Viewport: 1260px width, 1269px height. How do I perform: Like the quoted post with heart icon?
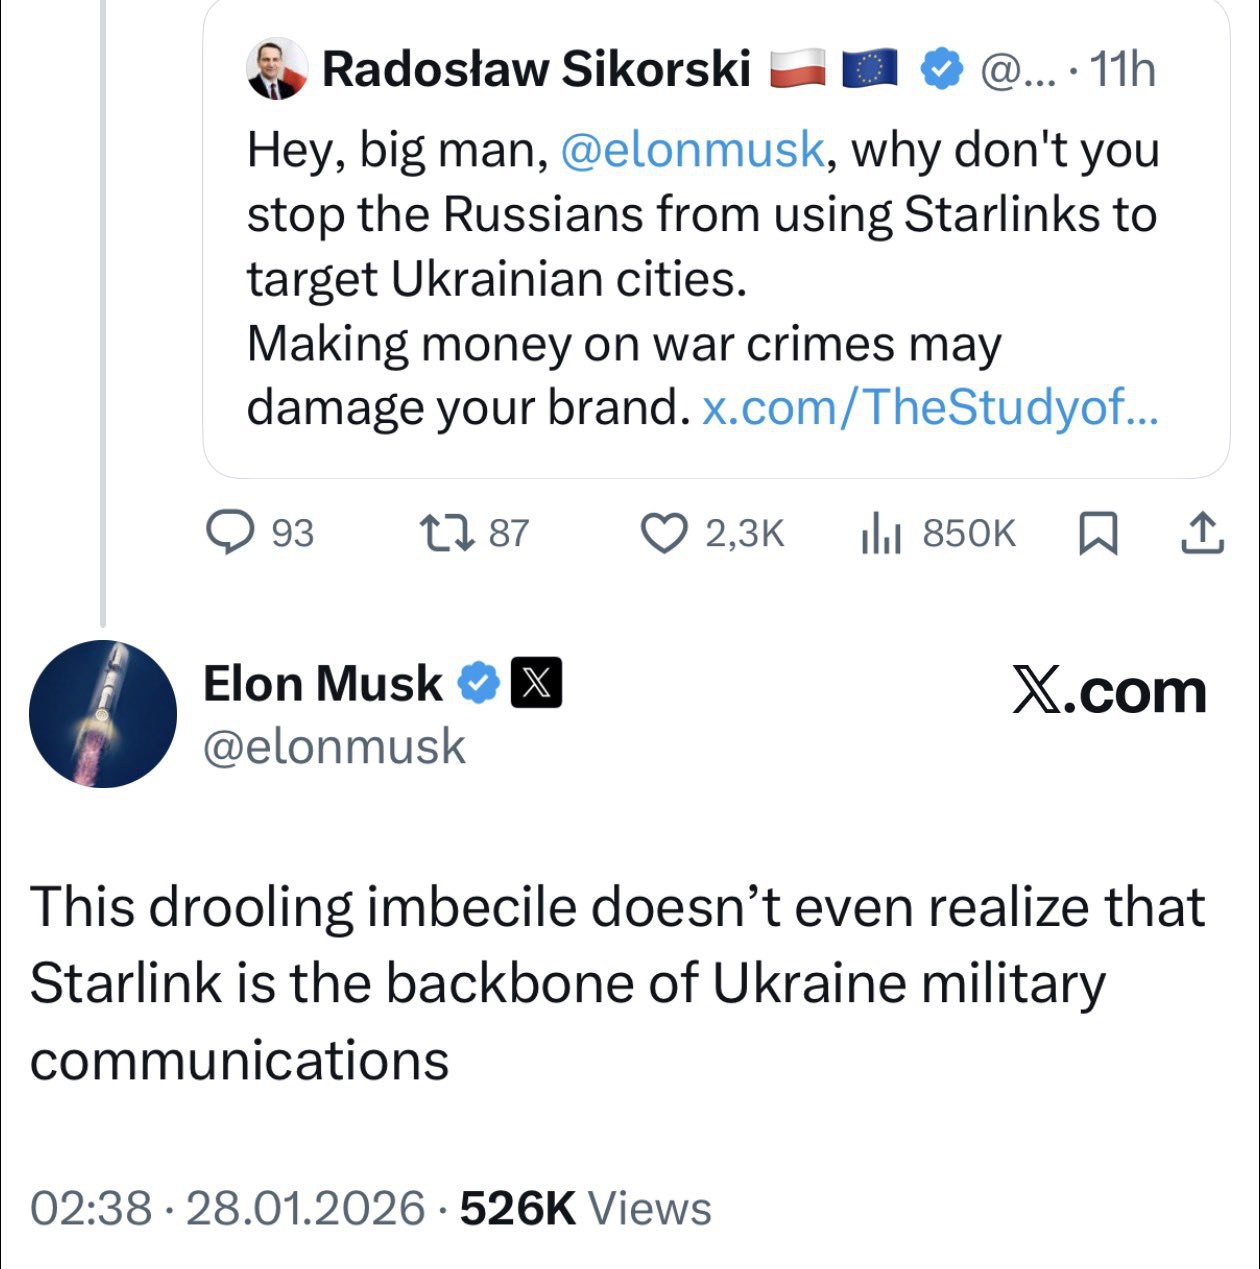661,533
